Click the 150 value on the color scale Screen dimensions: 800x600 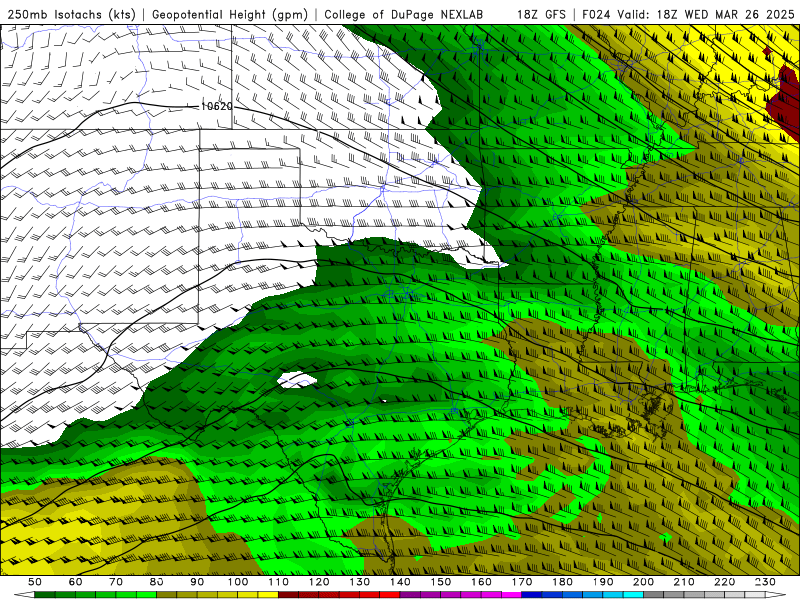tap(441, 582)
